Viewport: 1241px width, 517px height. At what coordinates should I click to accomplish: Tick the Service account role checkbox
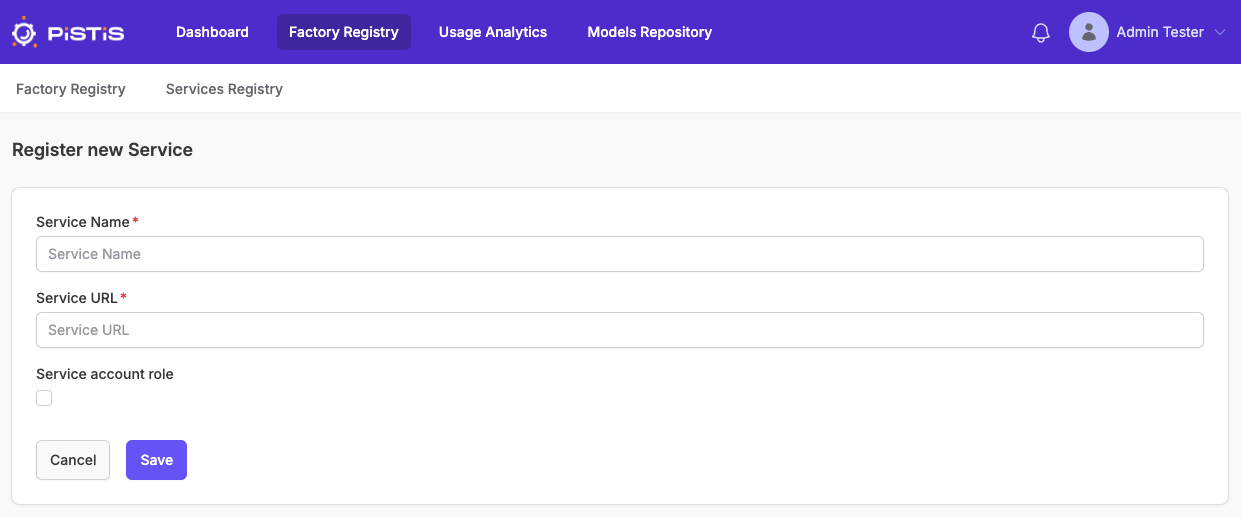pyautogui.click(x=44, y=398)
